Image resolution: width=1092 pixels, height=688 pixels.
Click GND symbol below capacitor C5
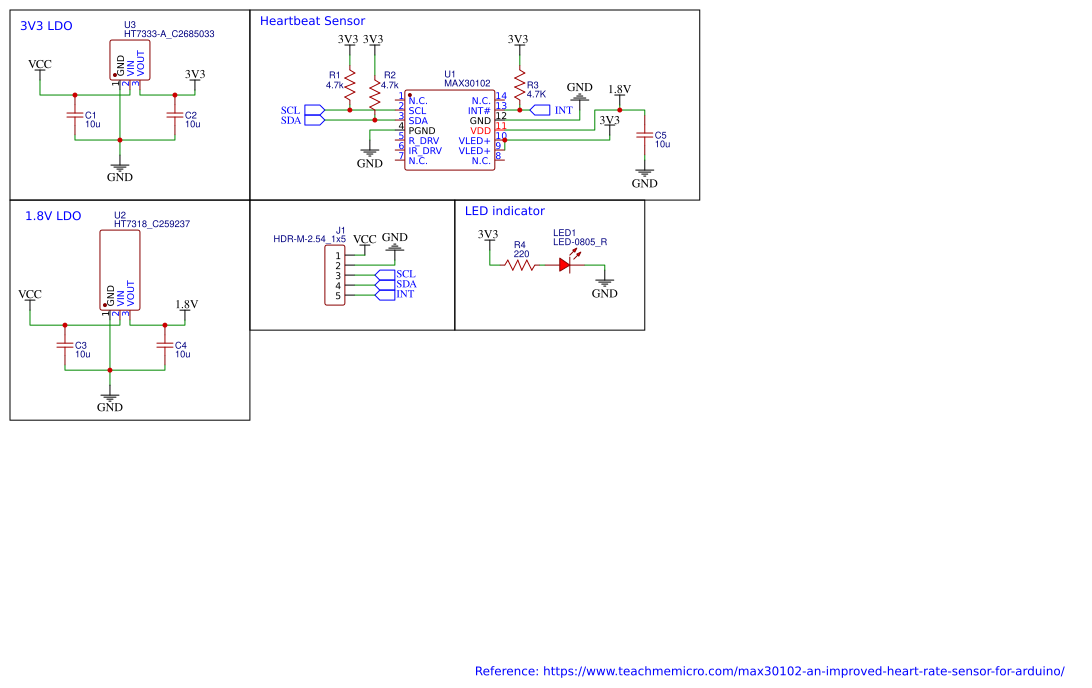[644, 178]
